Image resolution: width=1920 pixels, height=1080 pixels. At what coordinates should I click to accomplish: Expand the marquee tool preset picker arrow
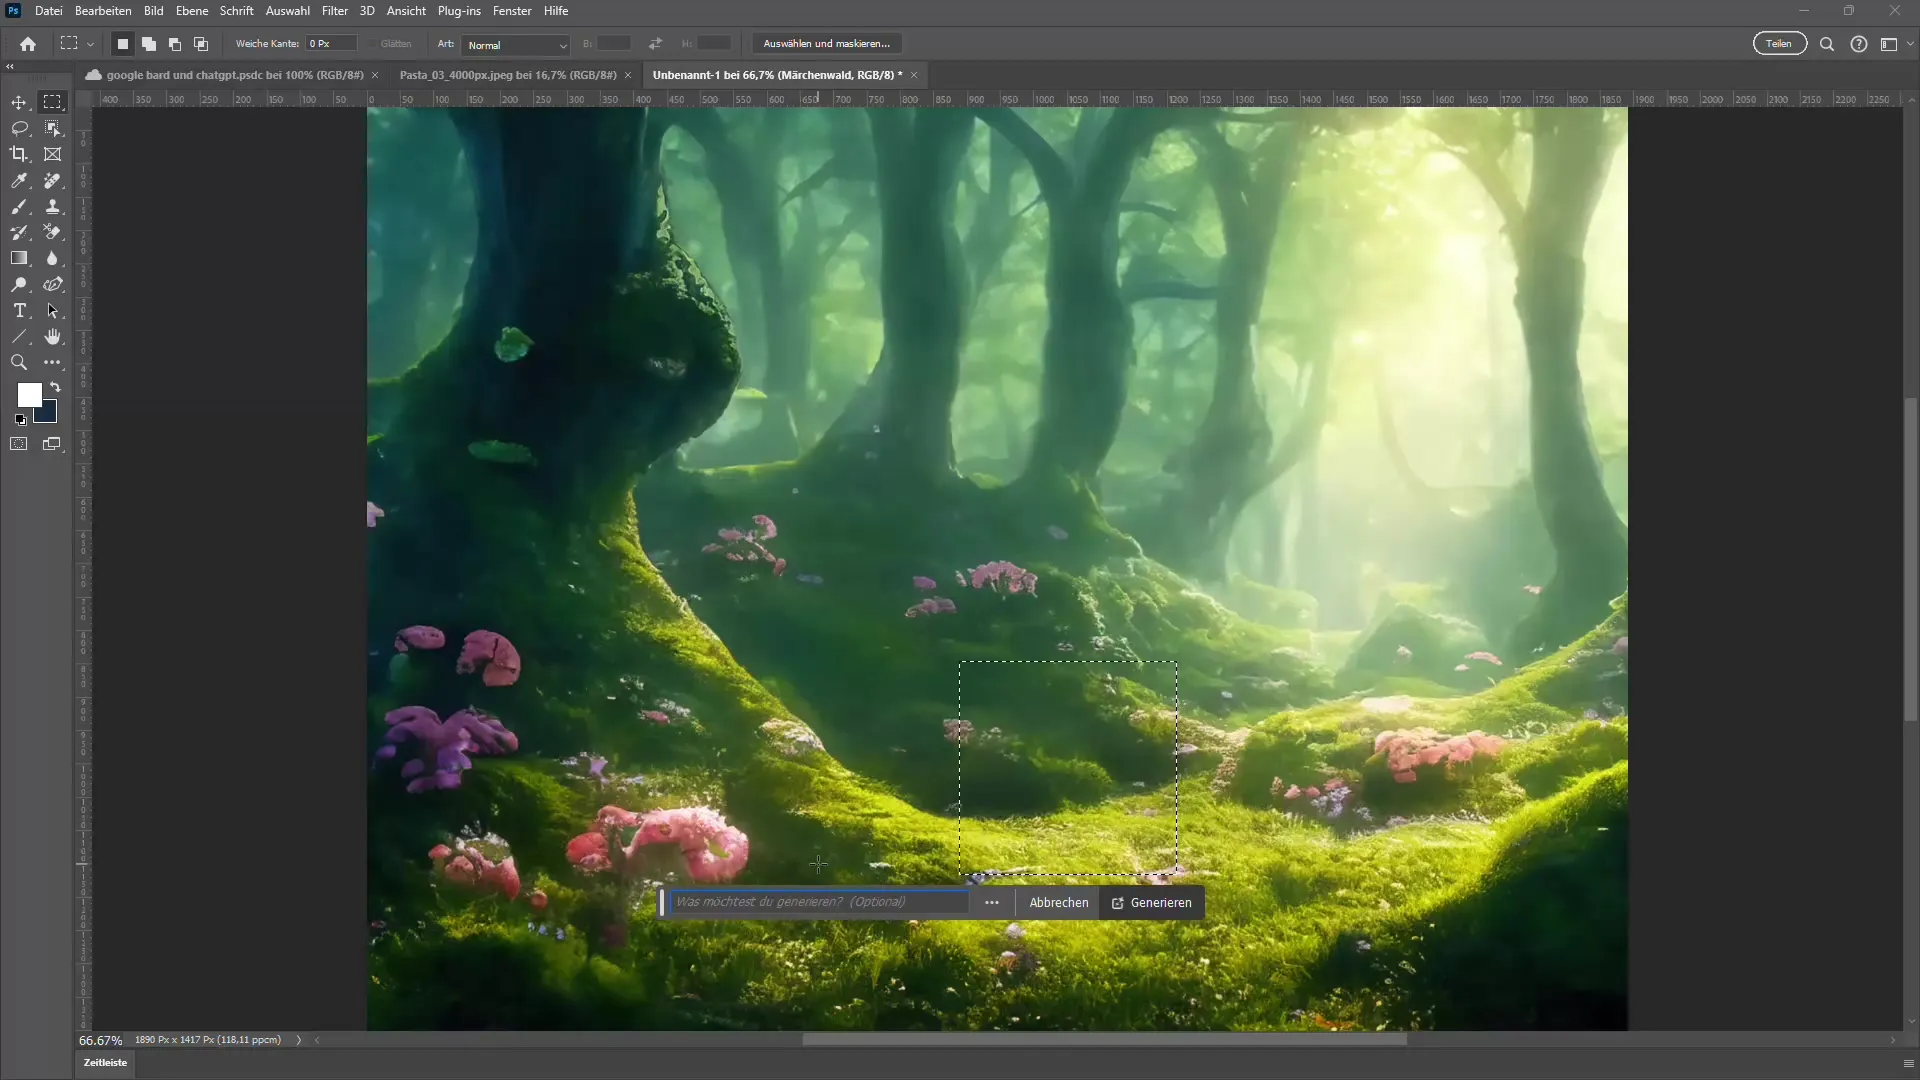pos(90,44)
